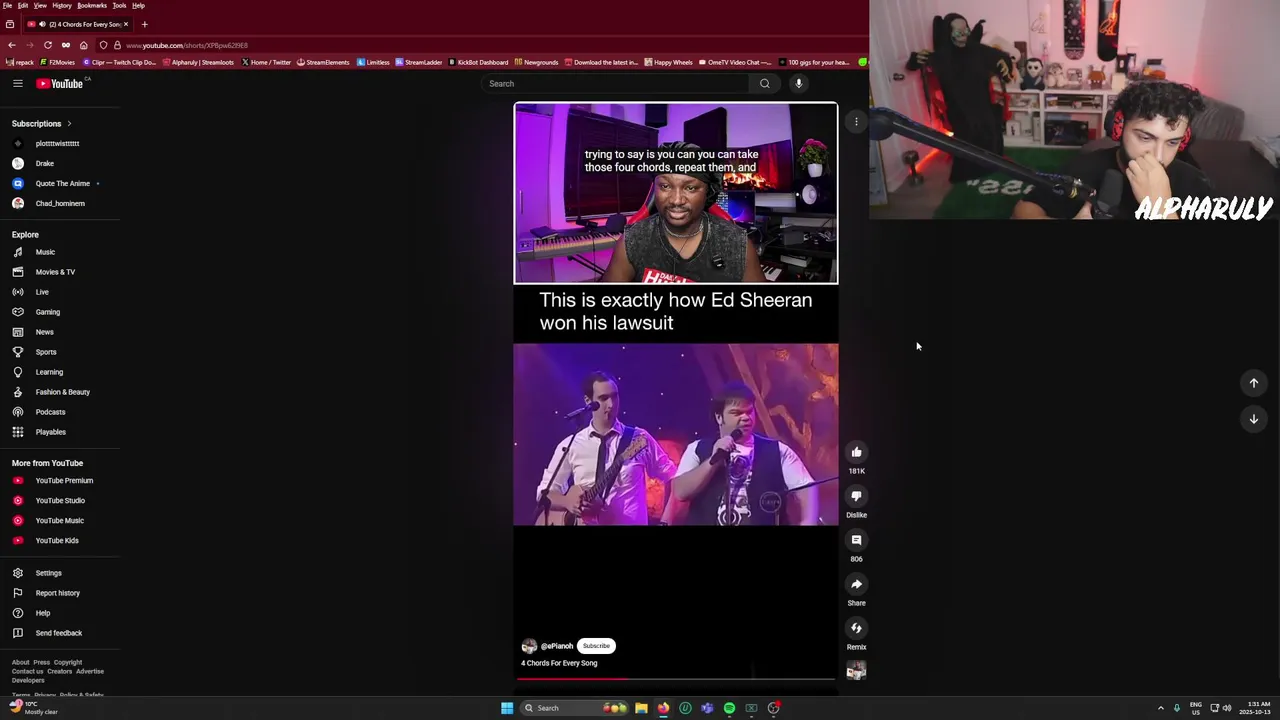This screenshot has width=1280, height=720.
Task: Open the browser History menu
Action: (x=62, y=5)
